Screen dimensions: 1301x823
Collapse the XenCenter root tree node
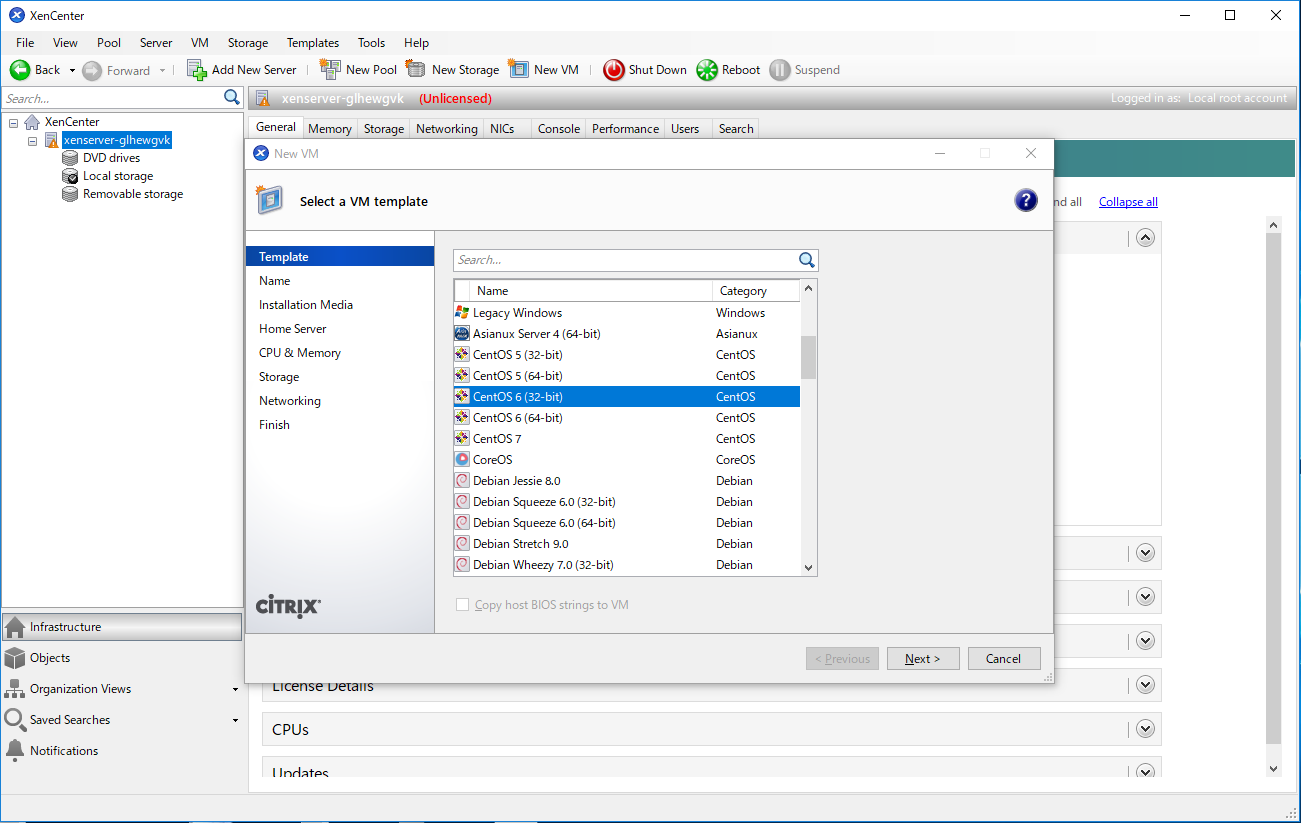tap(14, 122)
